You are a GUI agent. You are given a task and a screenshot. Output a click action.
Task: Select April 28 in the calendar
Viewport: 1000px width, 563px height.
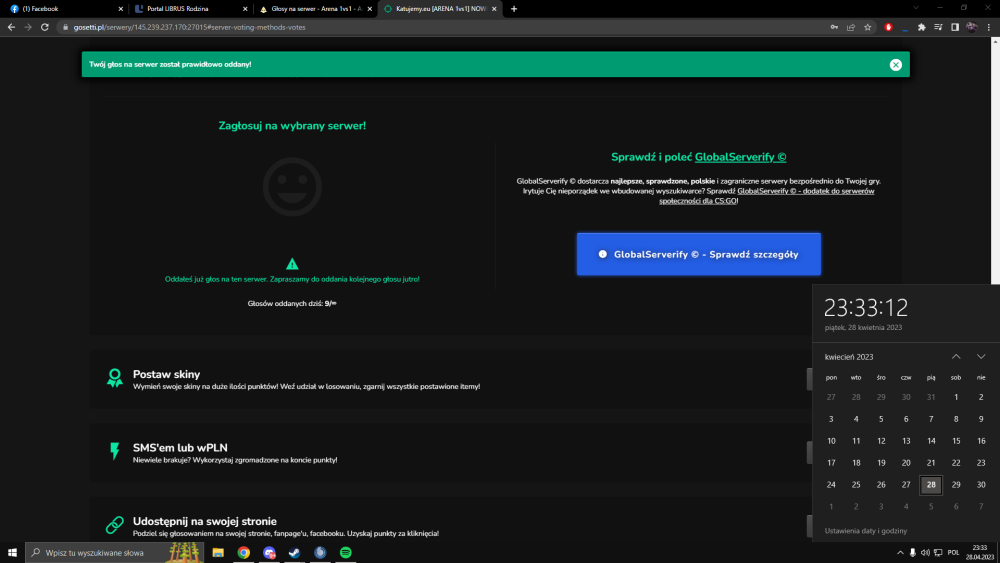point(931,485)
